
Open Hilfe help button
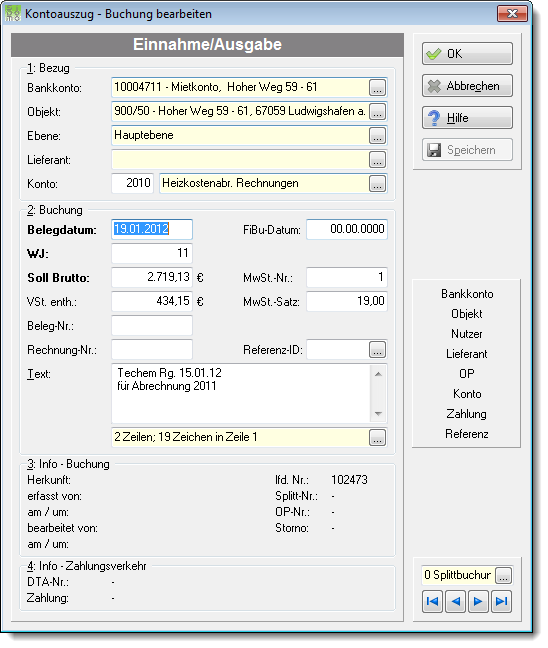[x=467, y=118]
